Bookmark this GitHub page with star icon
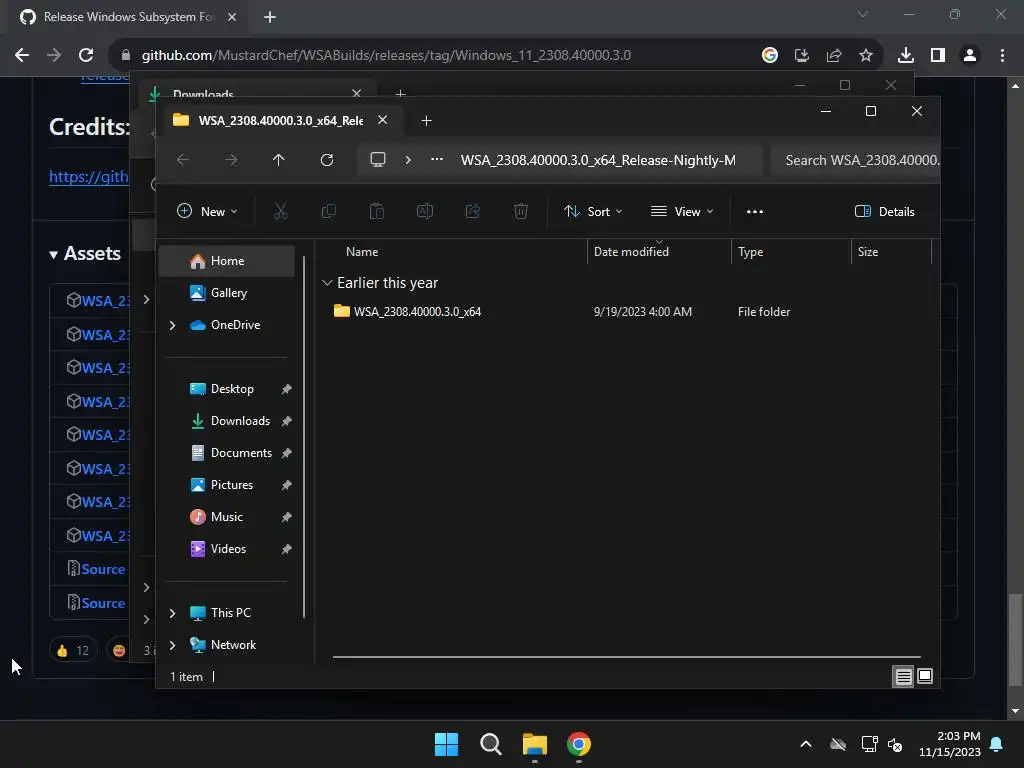1024x768 pixels. click(x=866, y=56)
